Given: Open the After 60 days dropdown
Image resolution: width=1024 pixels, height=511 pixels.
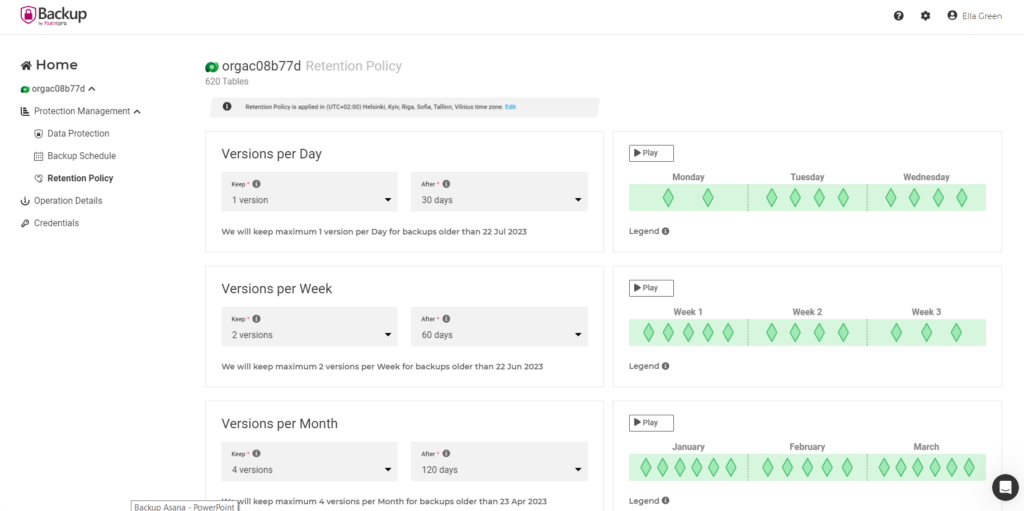Looking at the screenshot, I should 500,327.
